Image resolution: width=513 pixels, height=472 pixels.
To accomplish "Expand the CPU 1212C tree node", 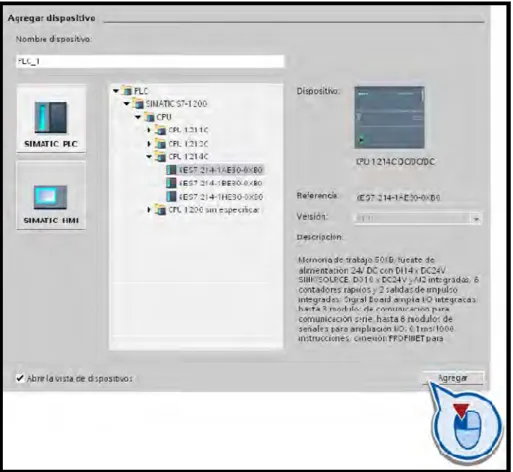I will (x=149, y=144).
